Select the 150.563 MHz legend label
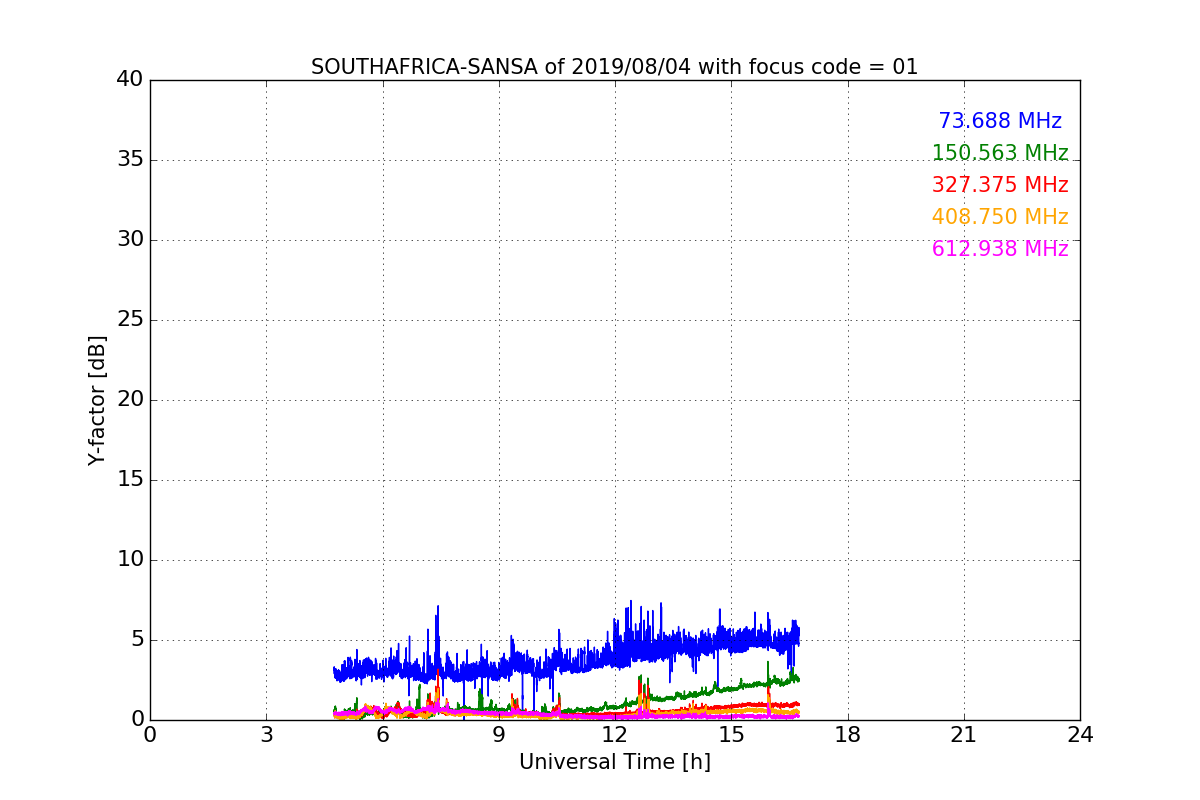1200x800 pixels. 1000,153
